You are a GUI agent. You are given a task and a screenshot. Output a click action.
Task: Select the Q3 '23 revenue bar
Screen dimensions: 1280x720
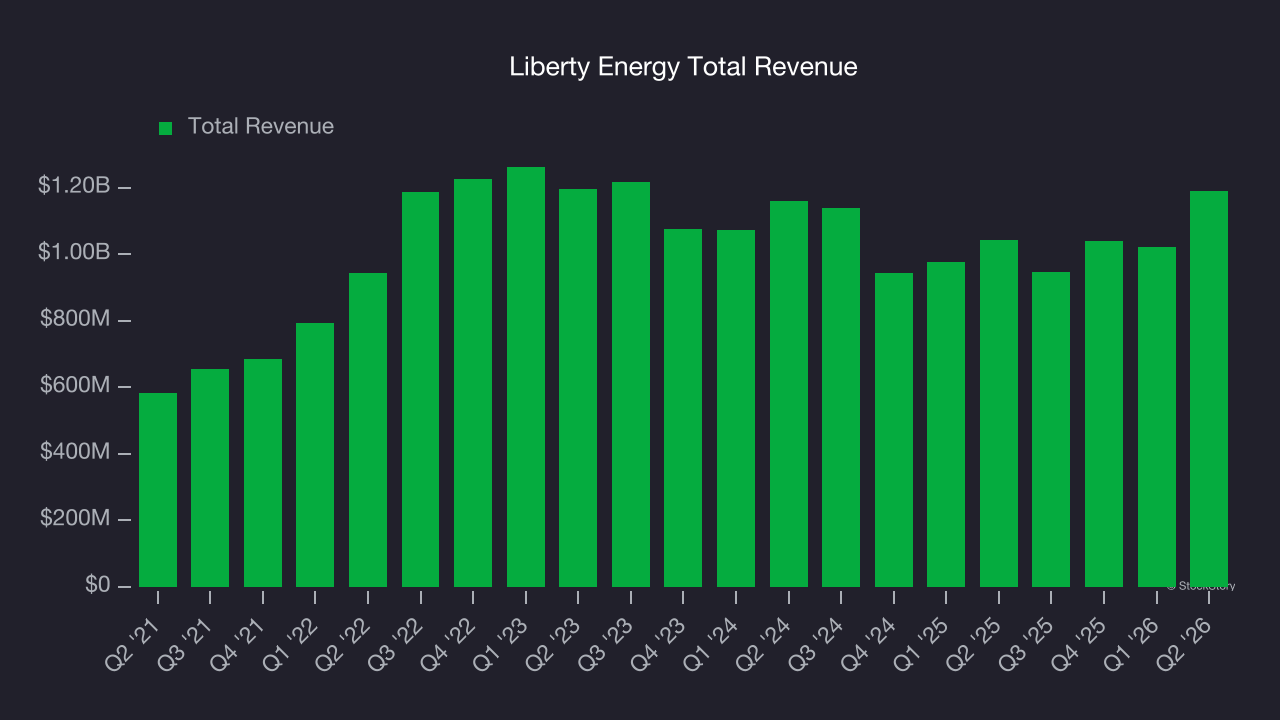coord(631,384)
